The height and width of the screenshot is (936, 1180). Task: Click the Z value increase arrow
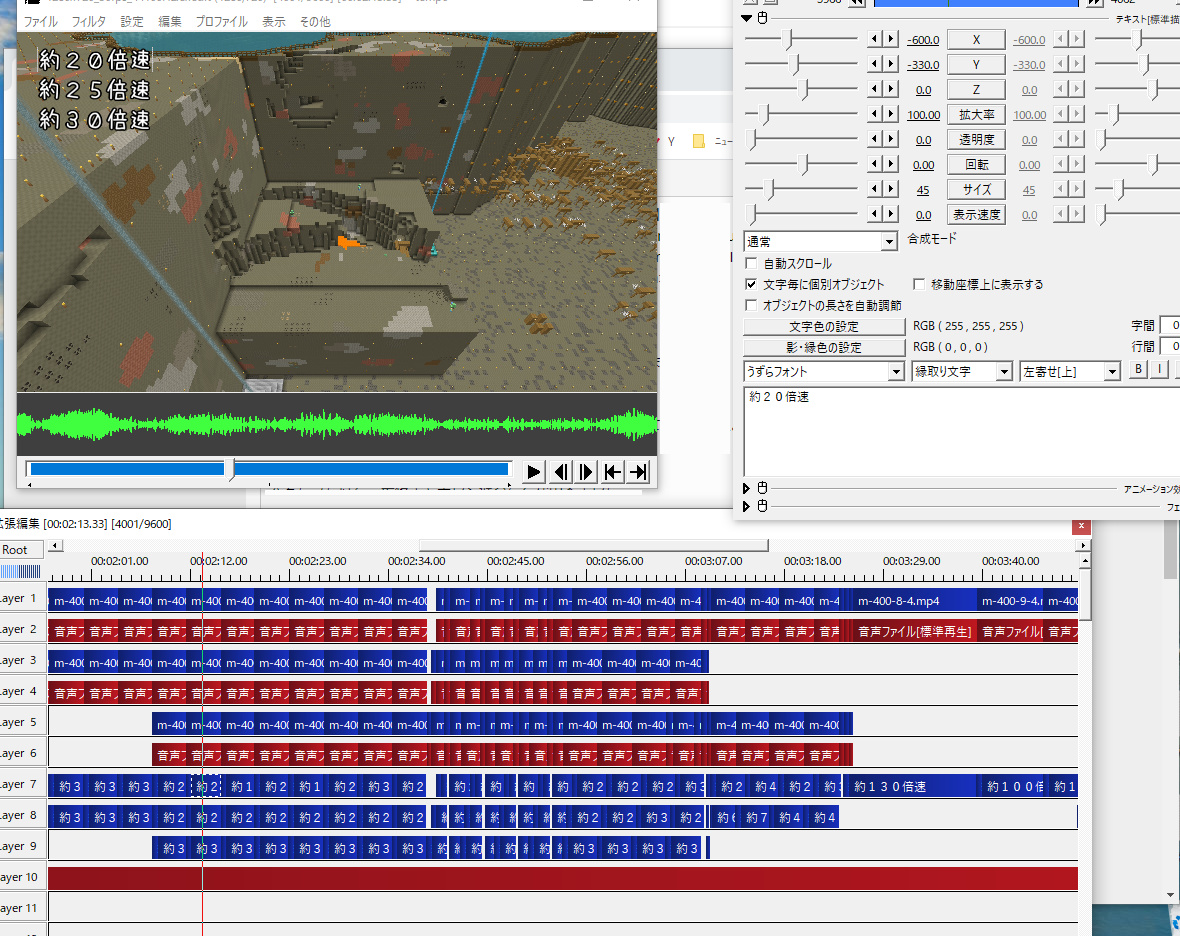[891, 89]
